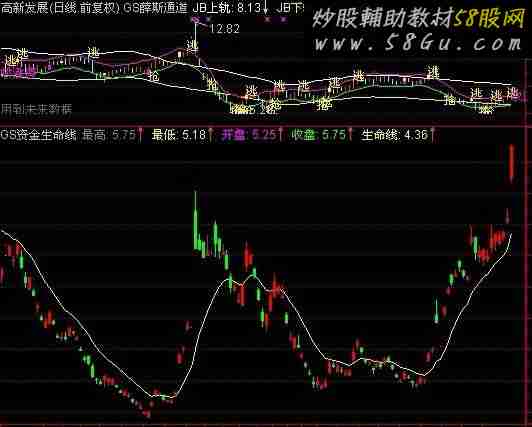Select the 高新发展(日线,前复权) stock title

click(60, 7)
